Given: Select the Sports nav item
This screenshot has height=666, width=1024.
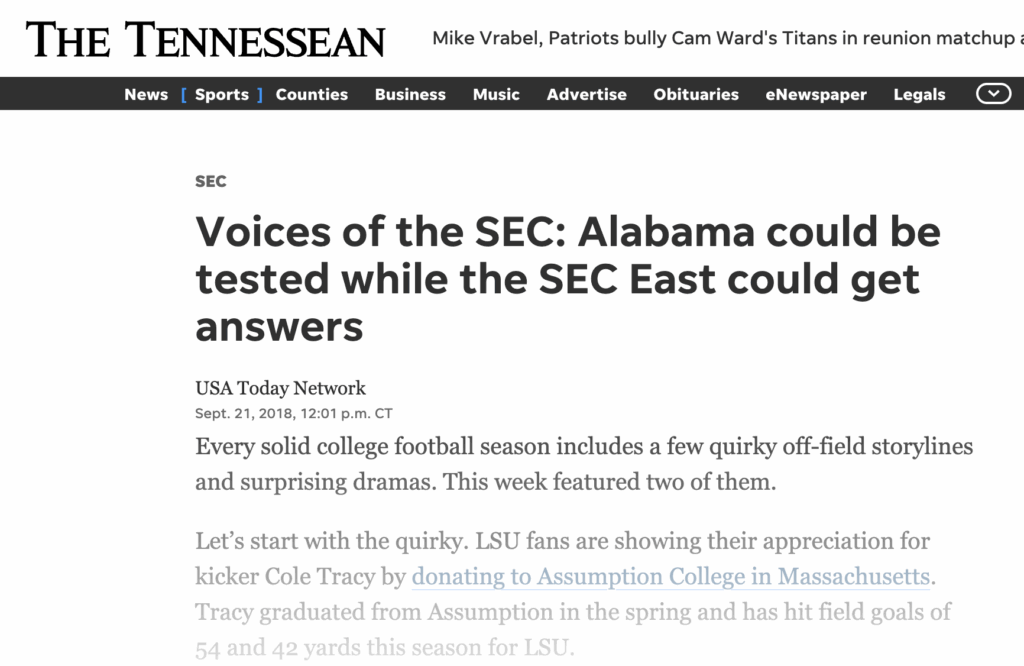Looking at the screenshot, I should click(222, 95).
